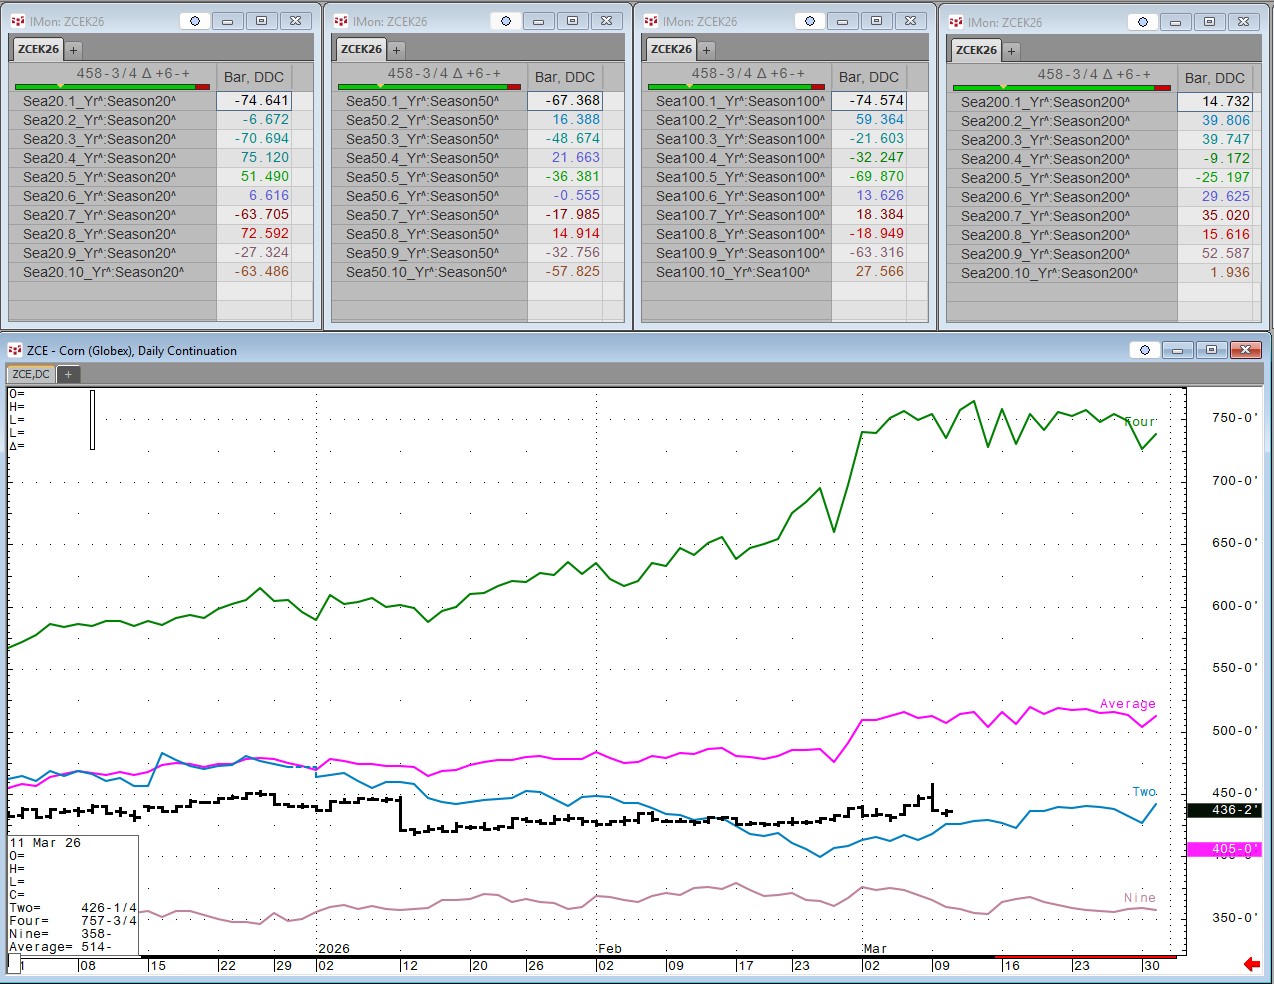Click the round link button in the corn chart title bar
This screenshot has height=984, width=1274.
coord(1144,350)
